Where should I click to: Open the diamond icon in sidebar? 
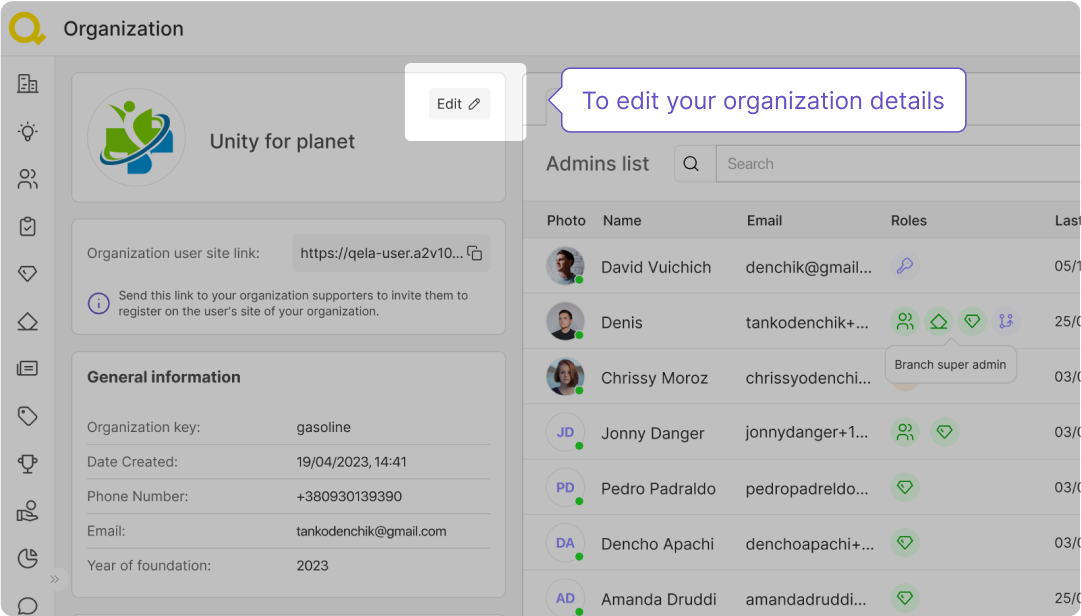(28, 274)
